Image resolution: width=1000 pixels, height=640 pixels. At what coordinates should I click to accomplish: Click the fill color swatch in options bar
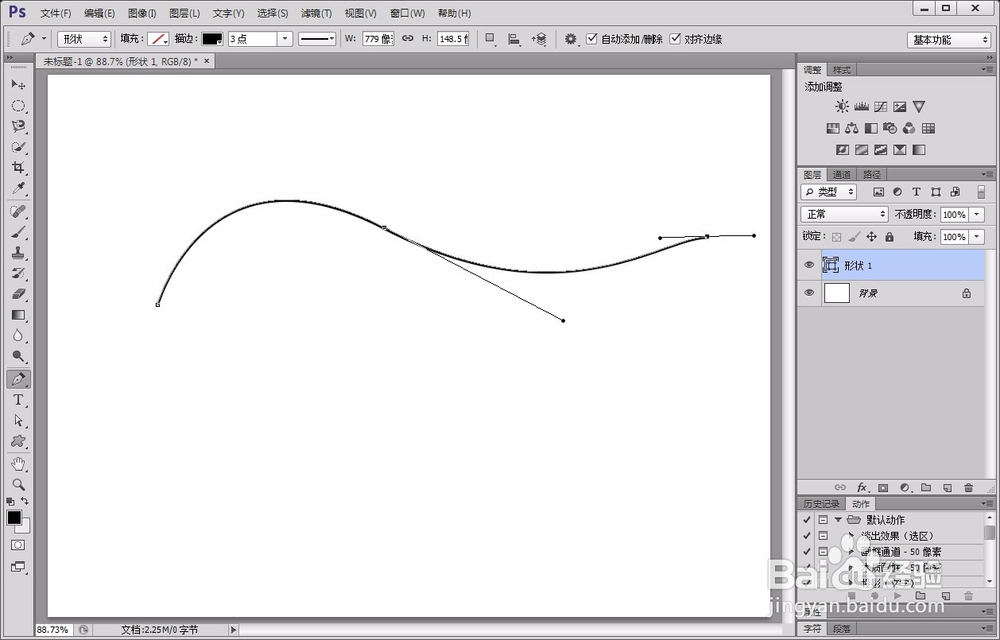[x=158, y=39]
